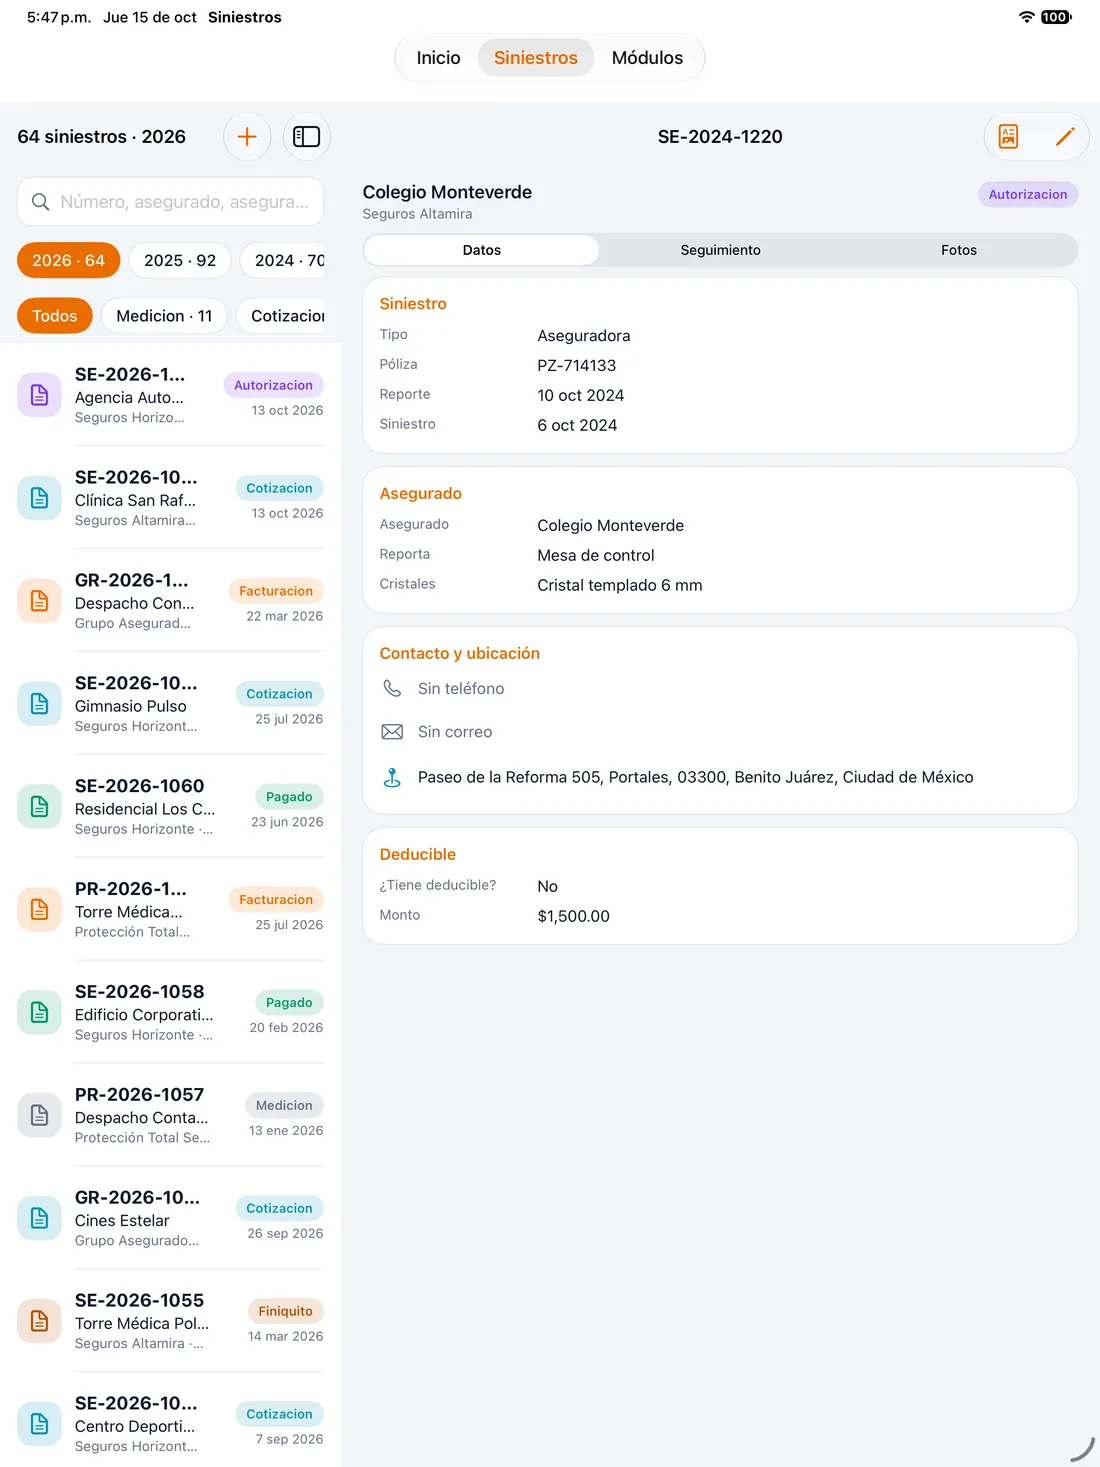Screen dimensions: 1100x1467
Task: Open siniestro PR-2026-1057 Despacho Conta
Action: pos(170,1116)
